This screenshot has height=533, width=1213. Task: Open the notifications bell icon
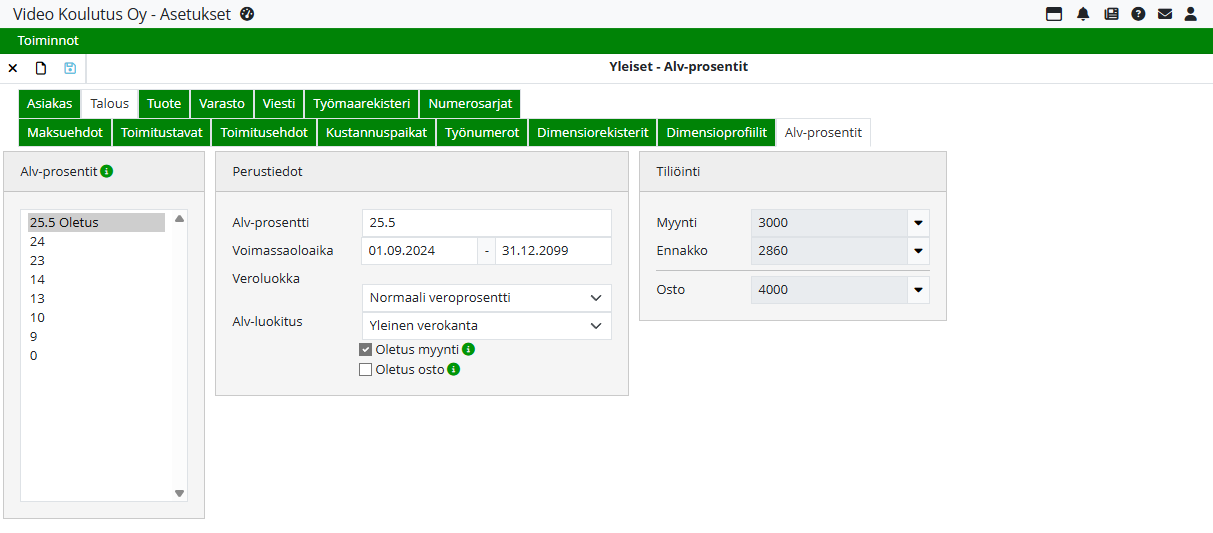pos(1083,14)
